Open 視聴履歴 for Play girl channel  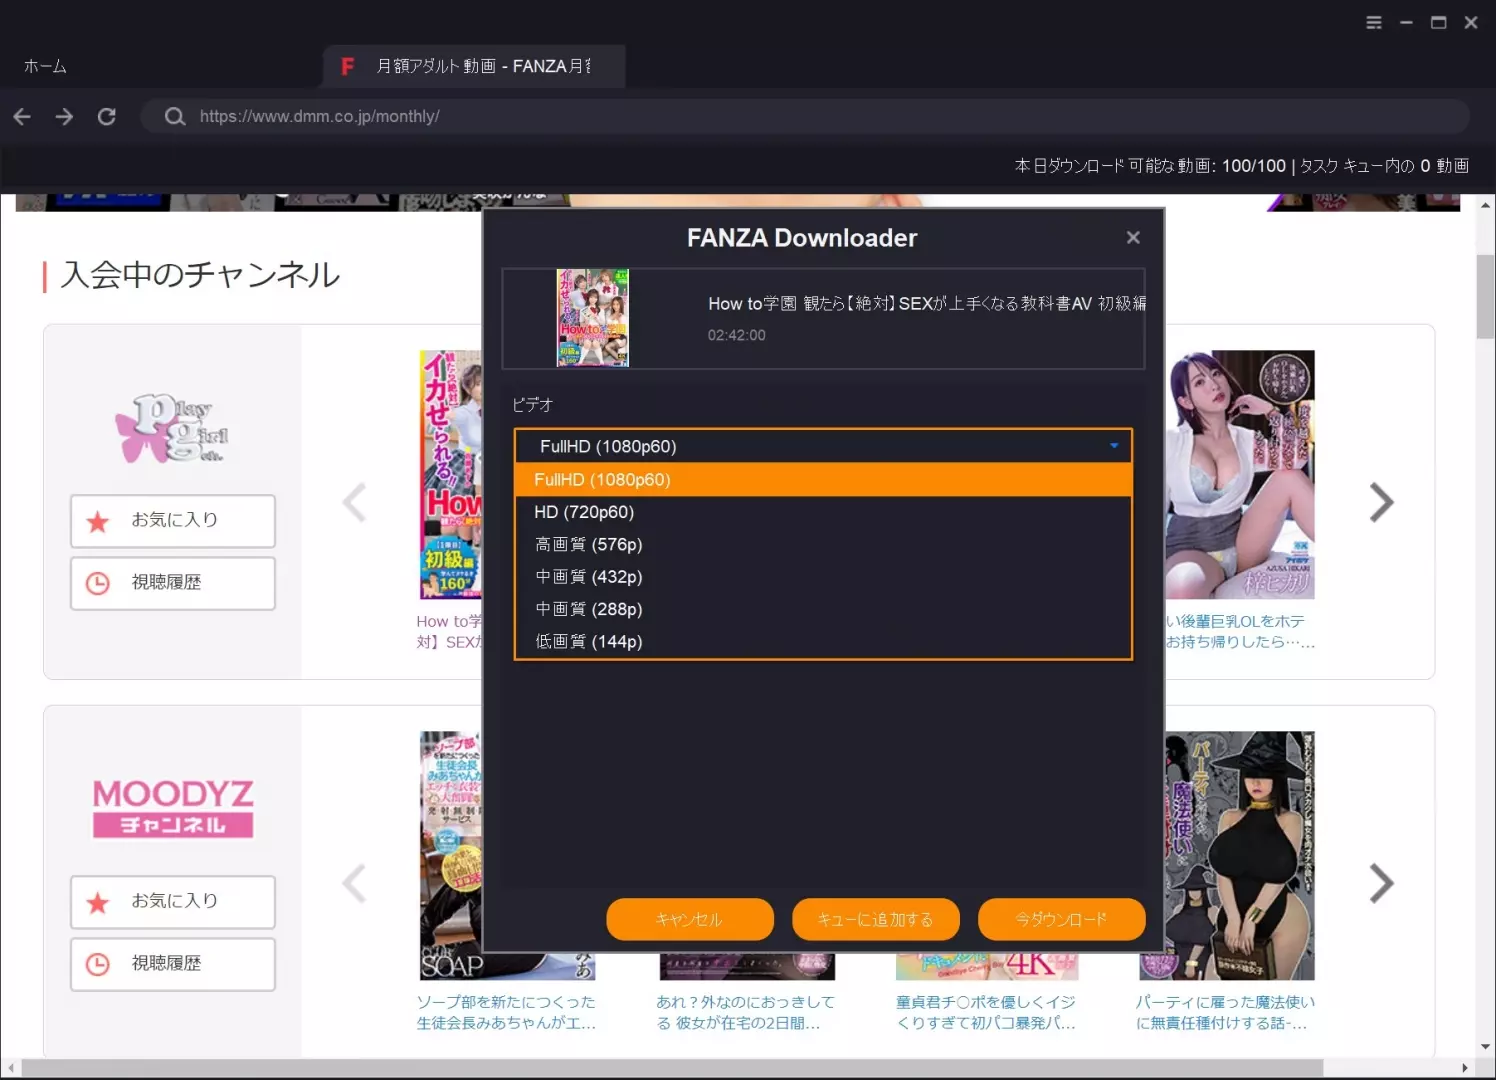(x=173, y=583)
